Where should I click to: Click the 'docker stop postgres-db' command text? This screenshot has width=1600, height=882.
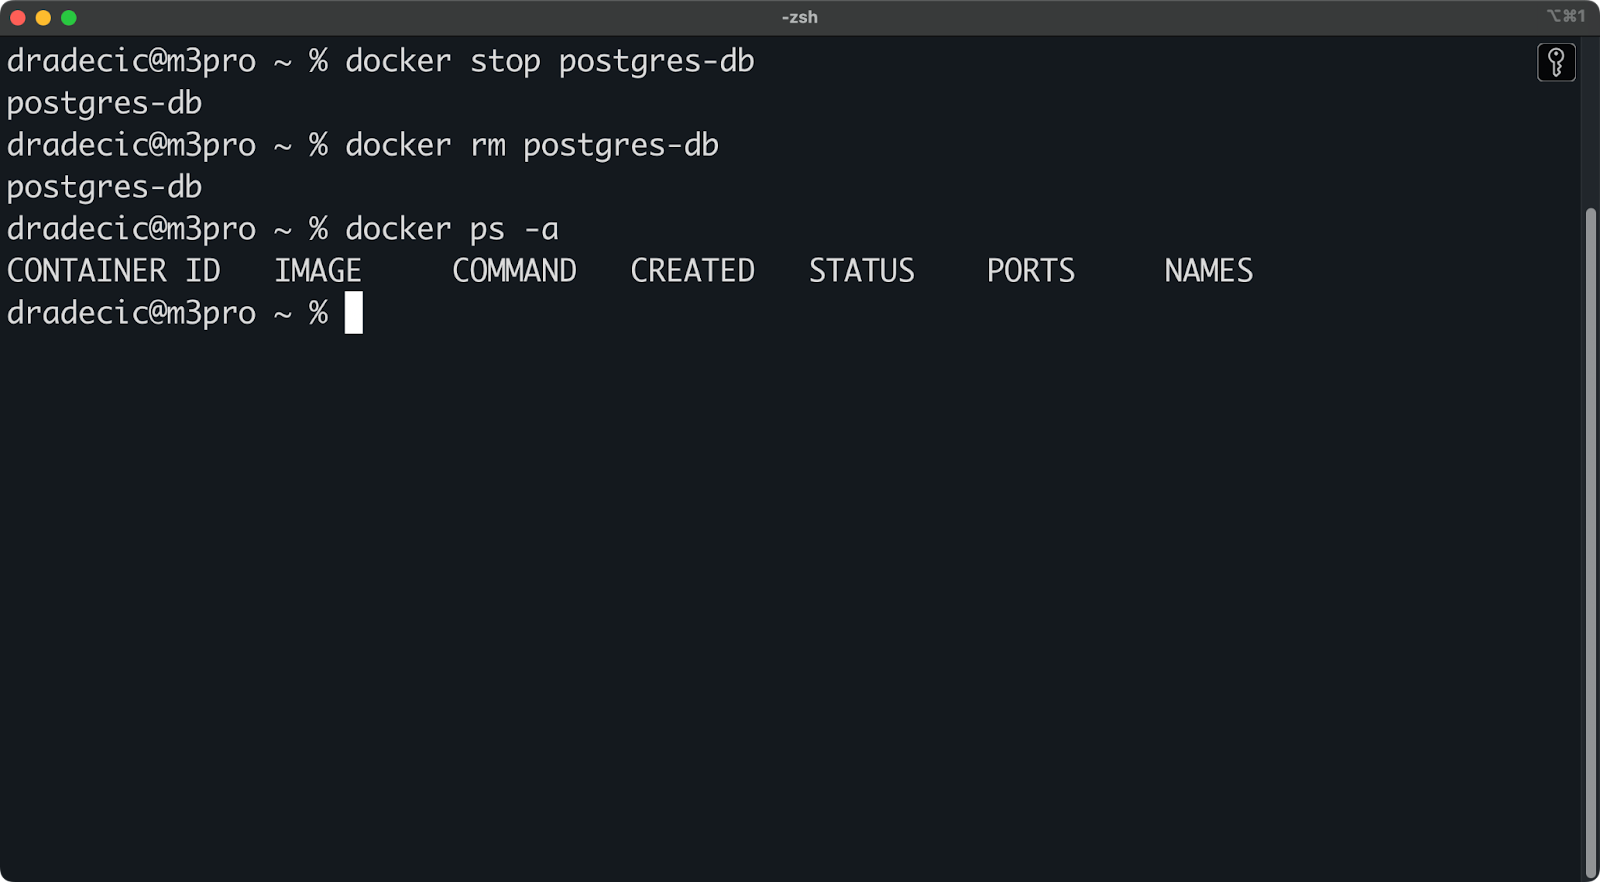coord(549,61)
